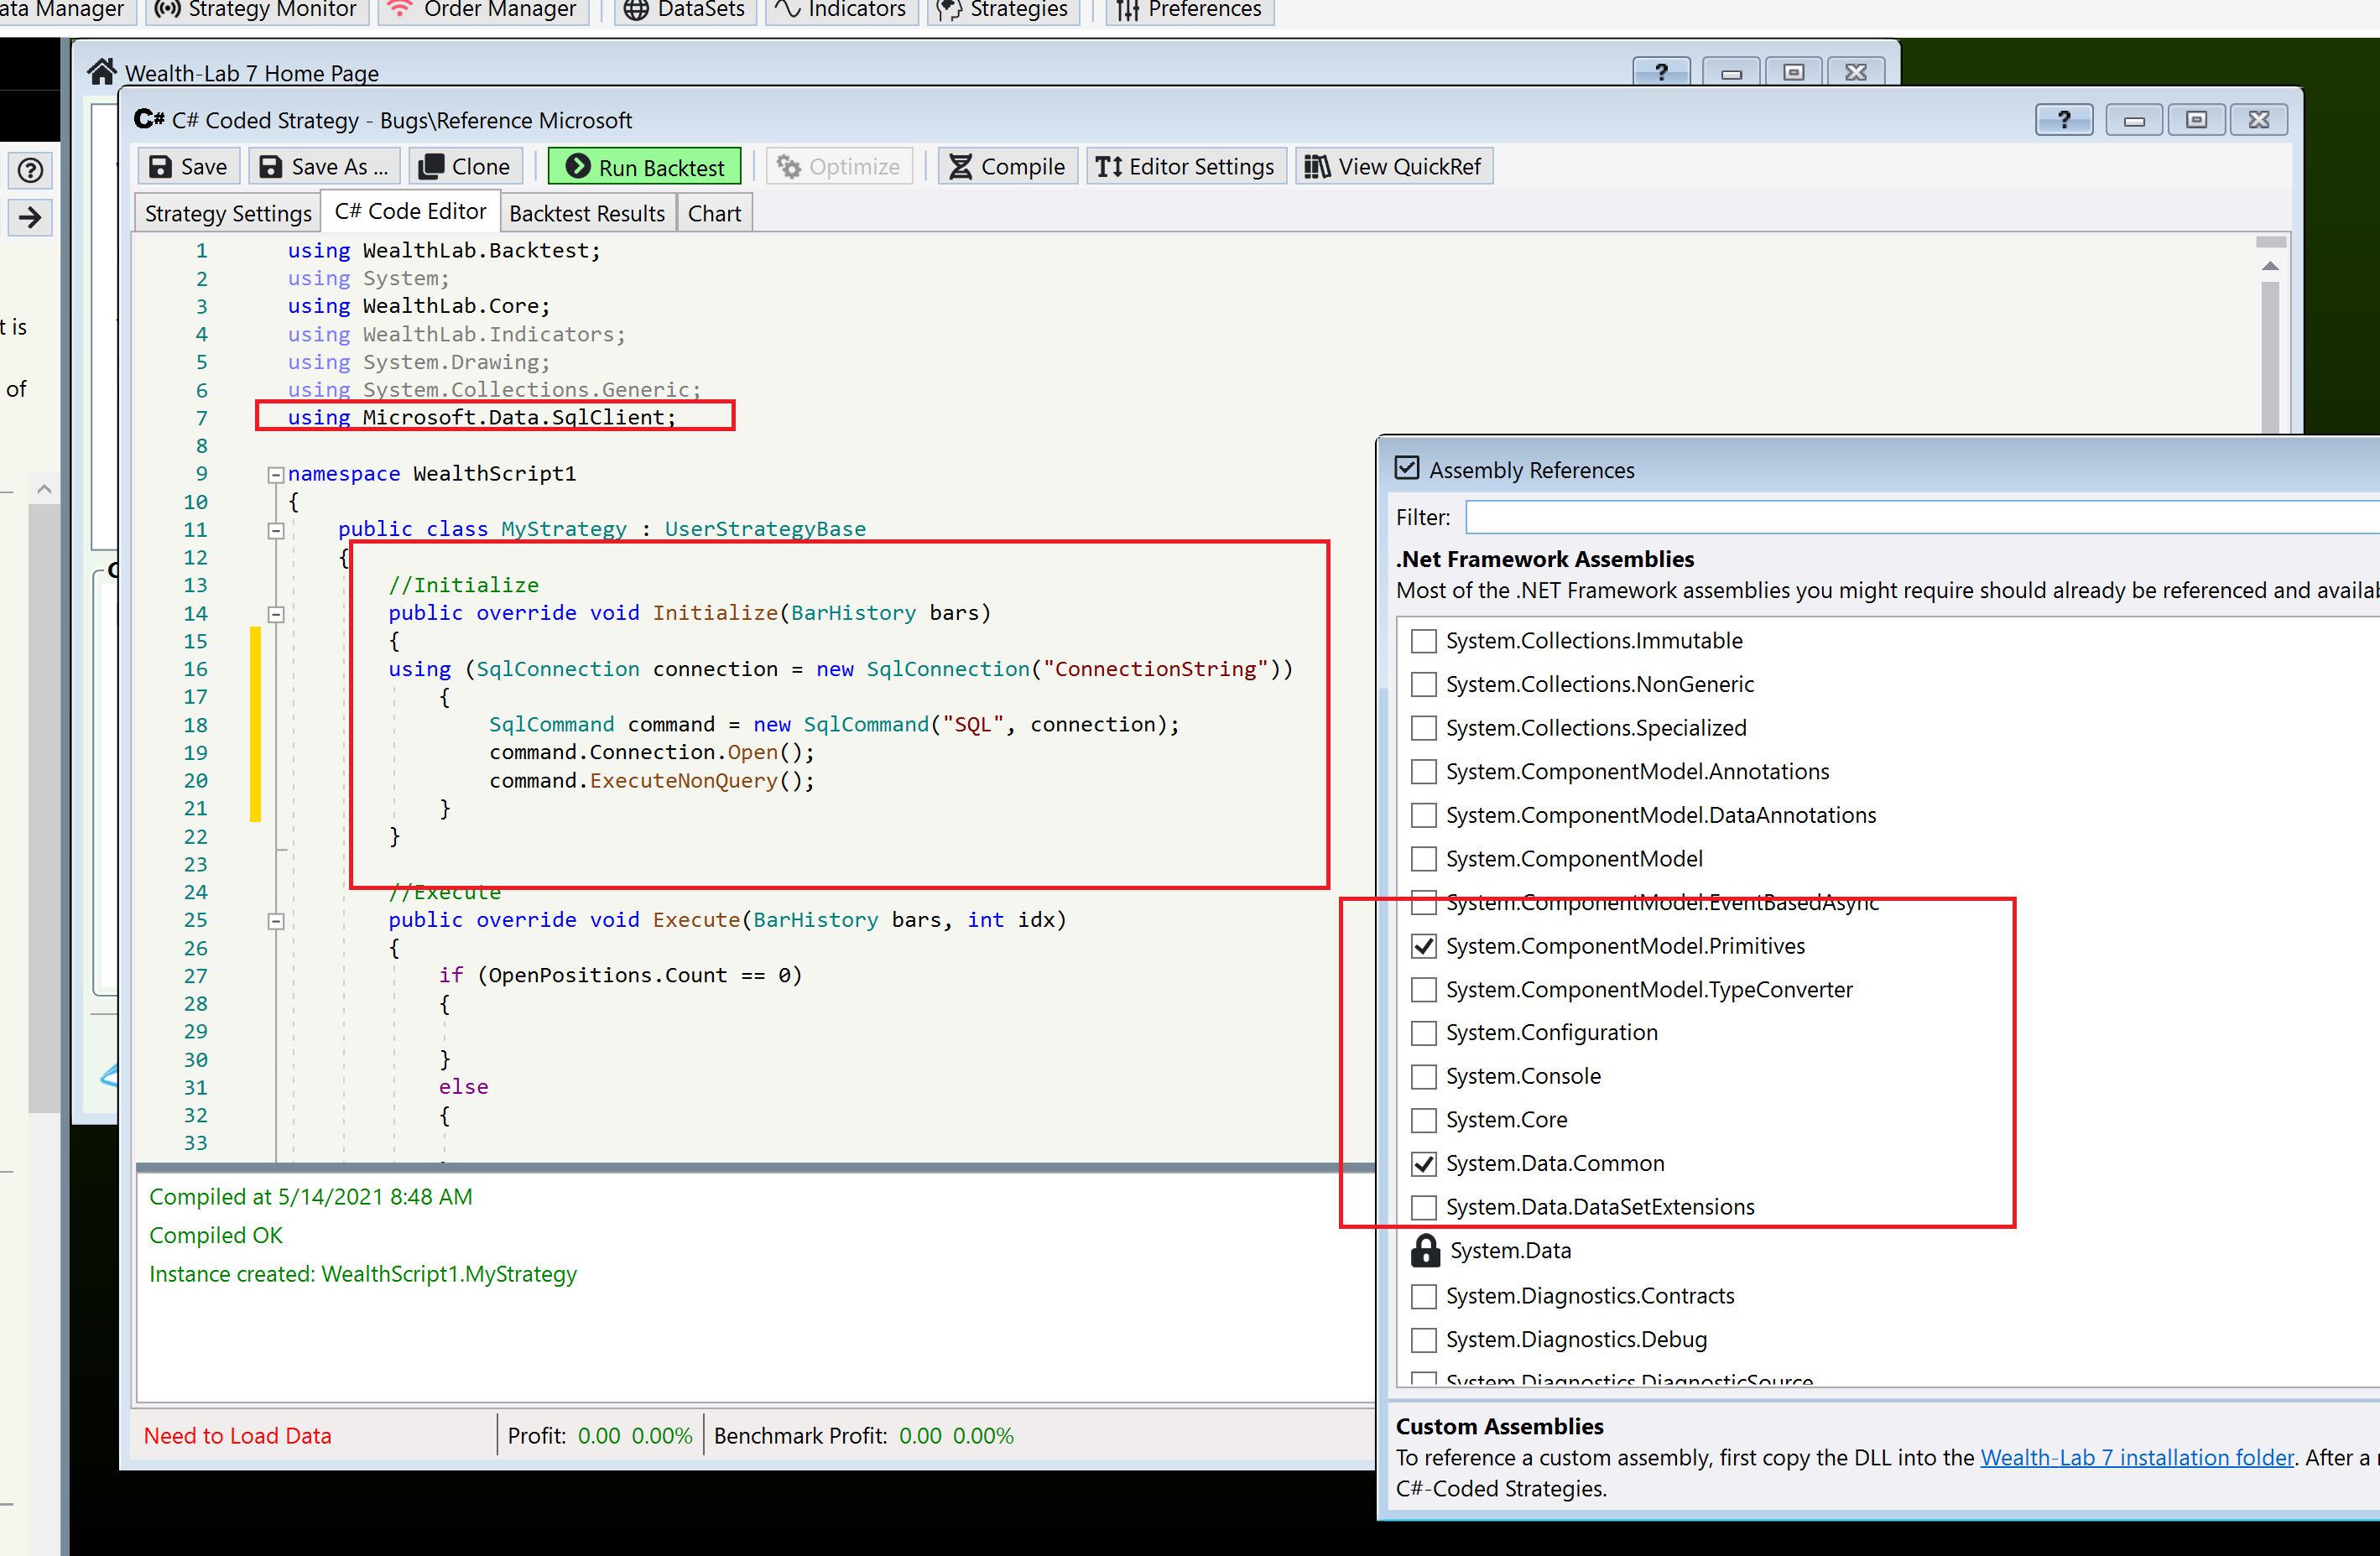Click the Save disk icon button
Viewport: 2380px width, 1556px height.
[x=188, y=167]
